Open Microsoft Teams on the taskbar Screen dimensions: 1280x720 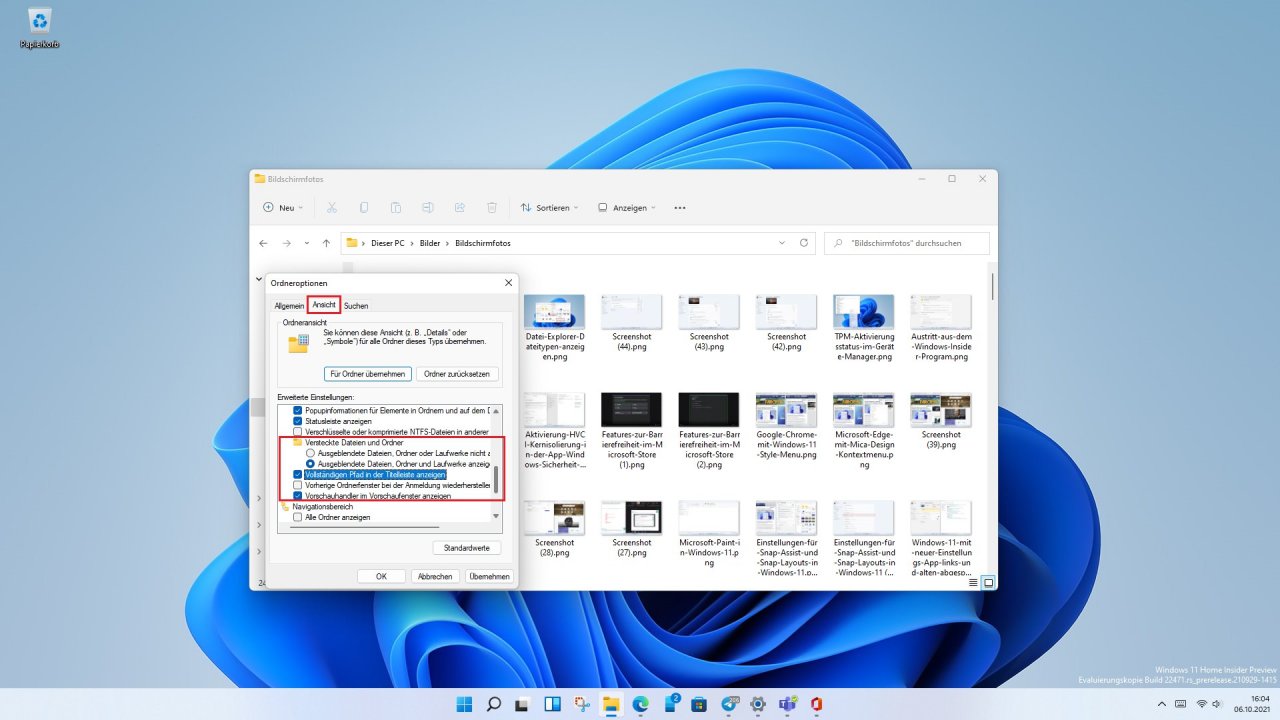(x=787, y=704)
